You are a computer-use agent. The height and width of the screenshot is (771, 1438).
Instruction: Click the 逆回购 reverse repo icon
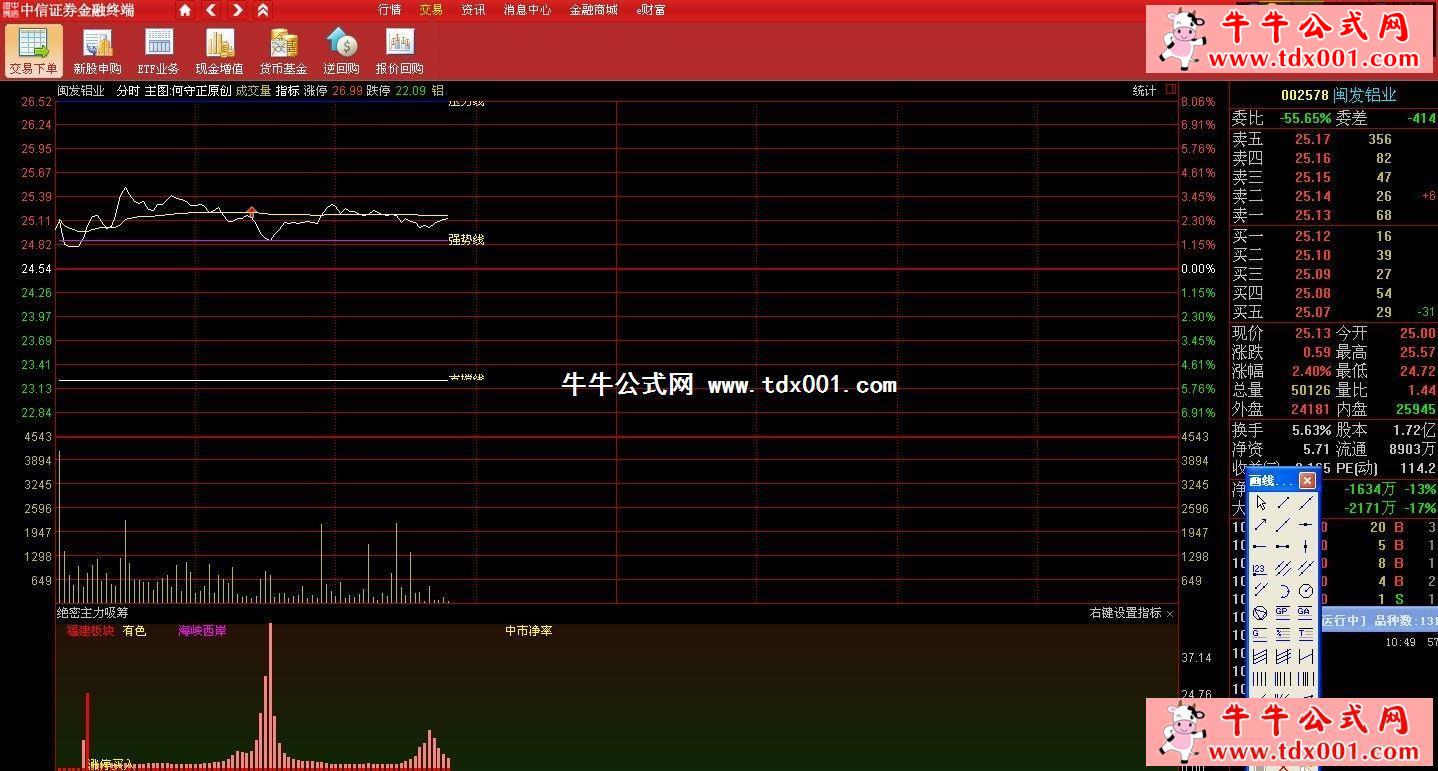coord(341,50)
